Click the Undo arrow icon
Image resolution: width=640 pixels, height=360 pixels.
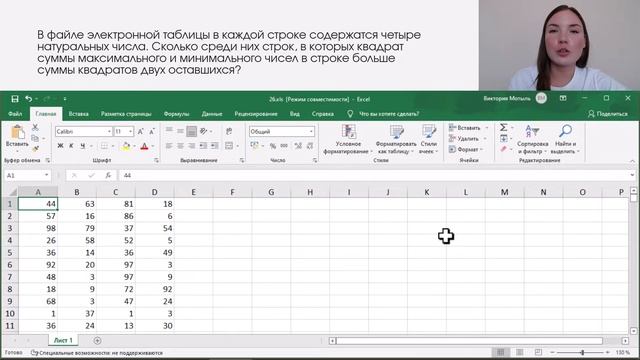coord(28,99)
